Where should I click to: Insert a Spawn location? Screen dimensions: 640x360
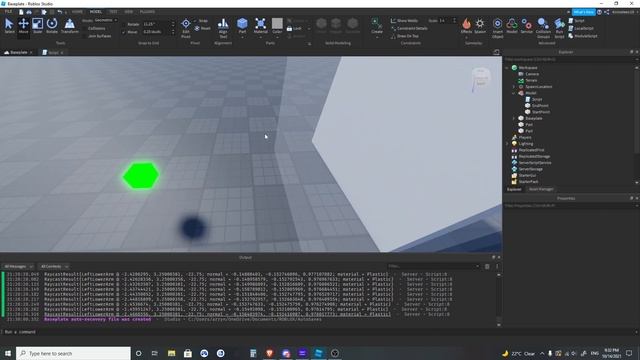480,26
